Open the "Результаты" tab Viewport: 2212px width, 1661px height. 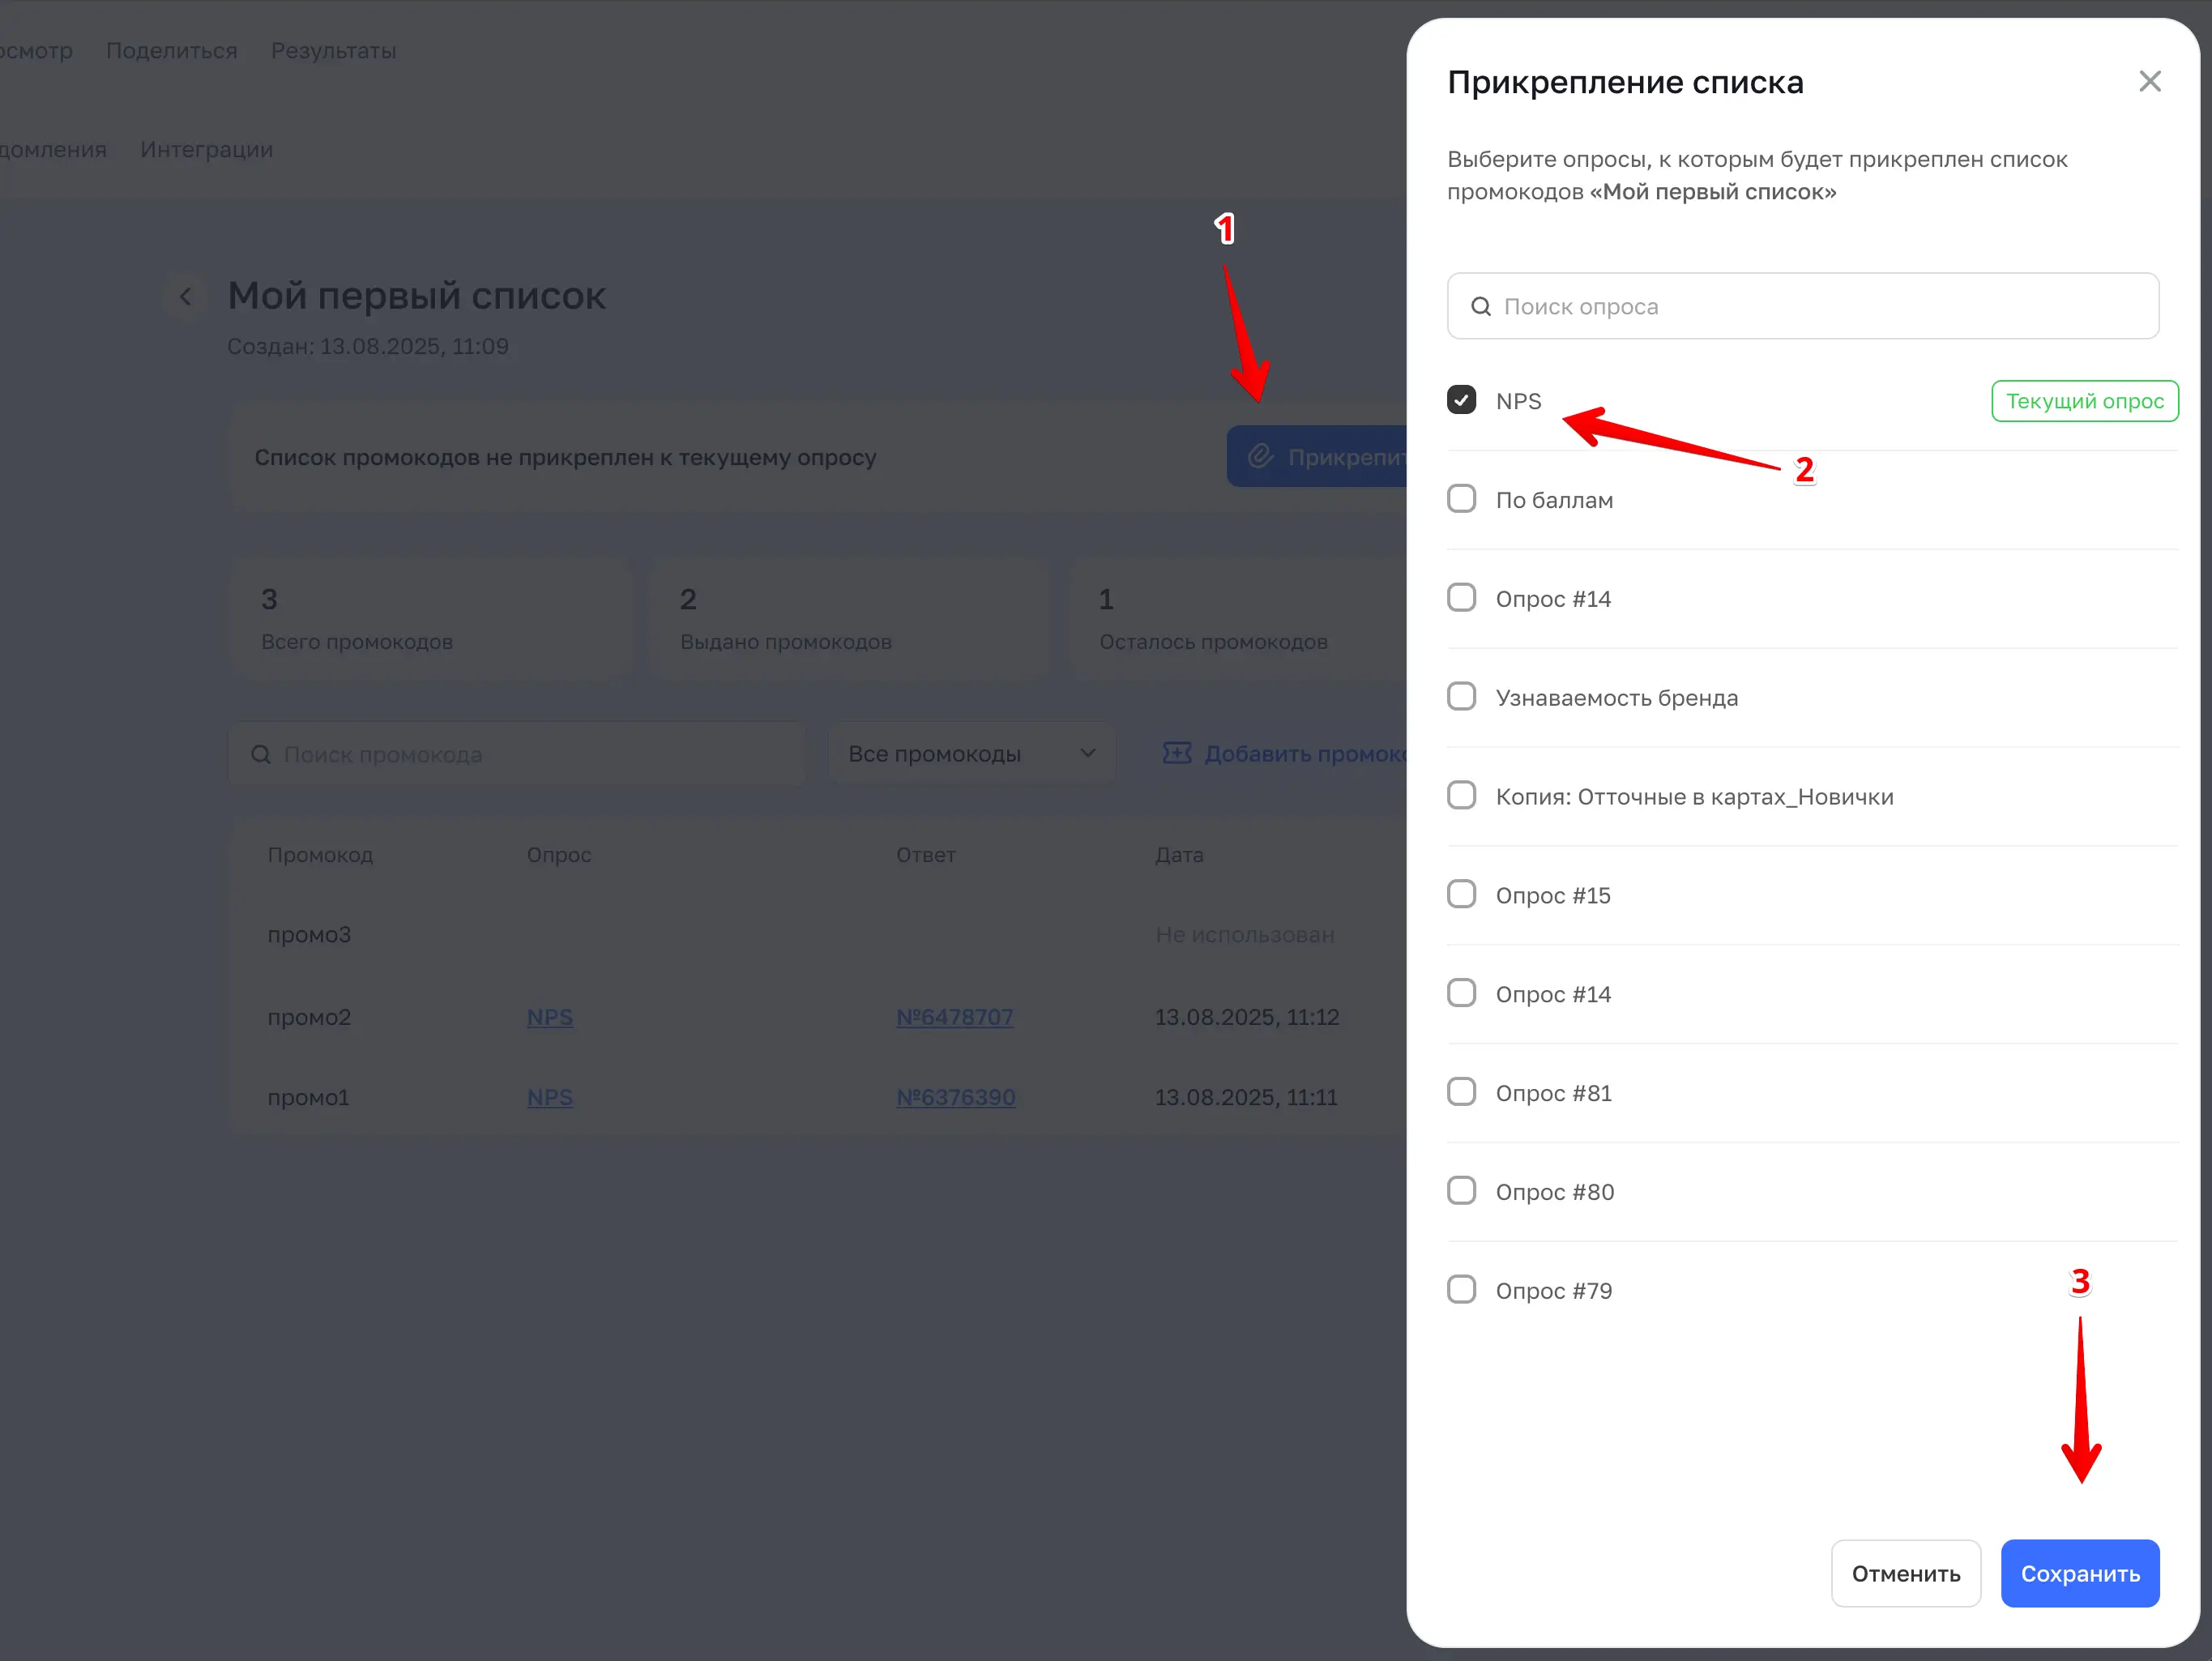(334, 51)
